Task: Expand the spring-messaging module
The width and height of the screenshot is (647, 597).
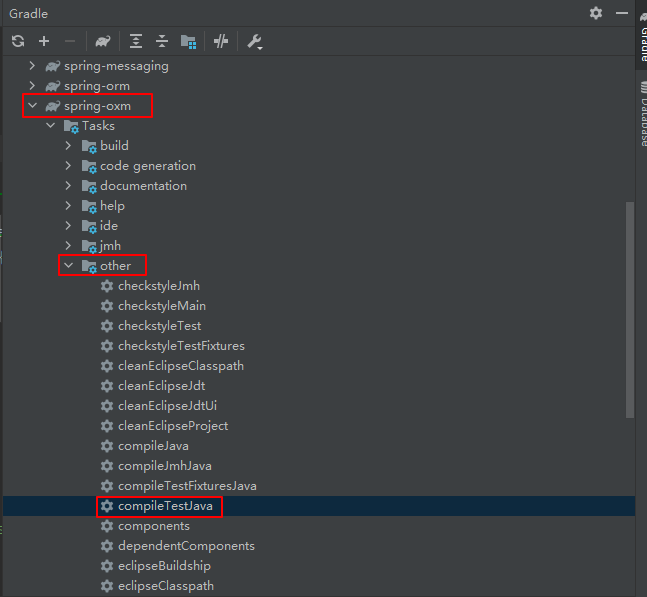Action: point(32,66)
